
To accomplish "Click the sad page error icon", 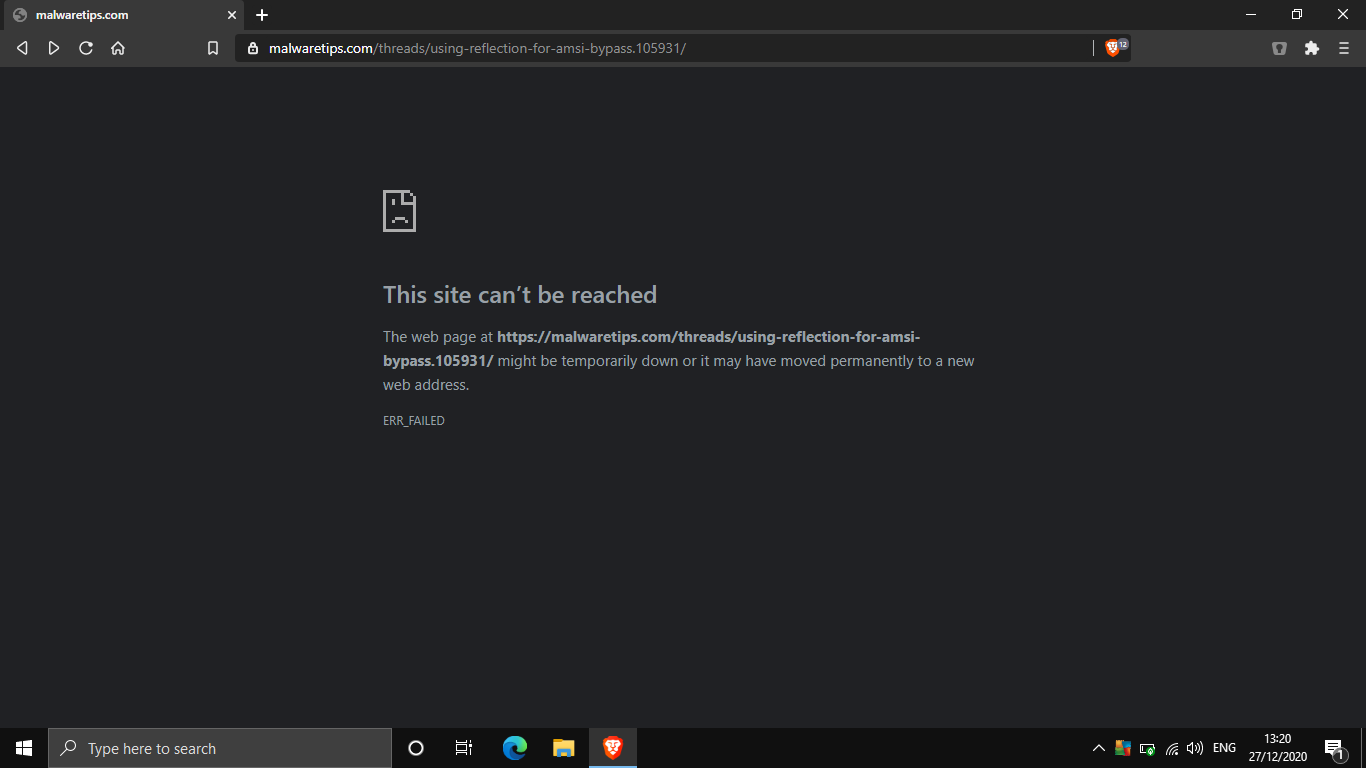I will click(399, 211).
